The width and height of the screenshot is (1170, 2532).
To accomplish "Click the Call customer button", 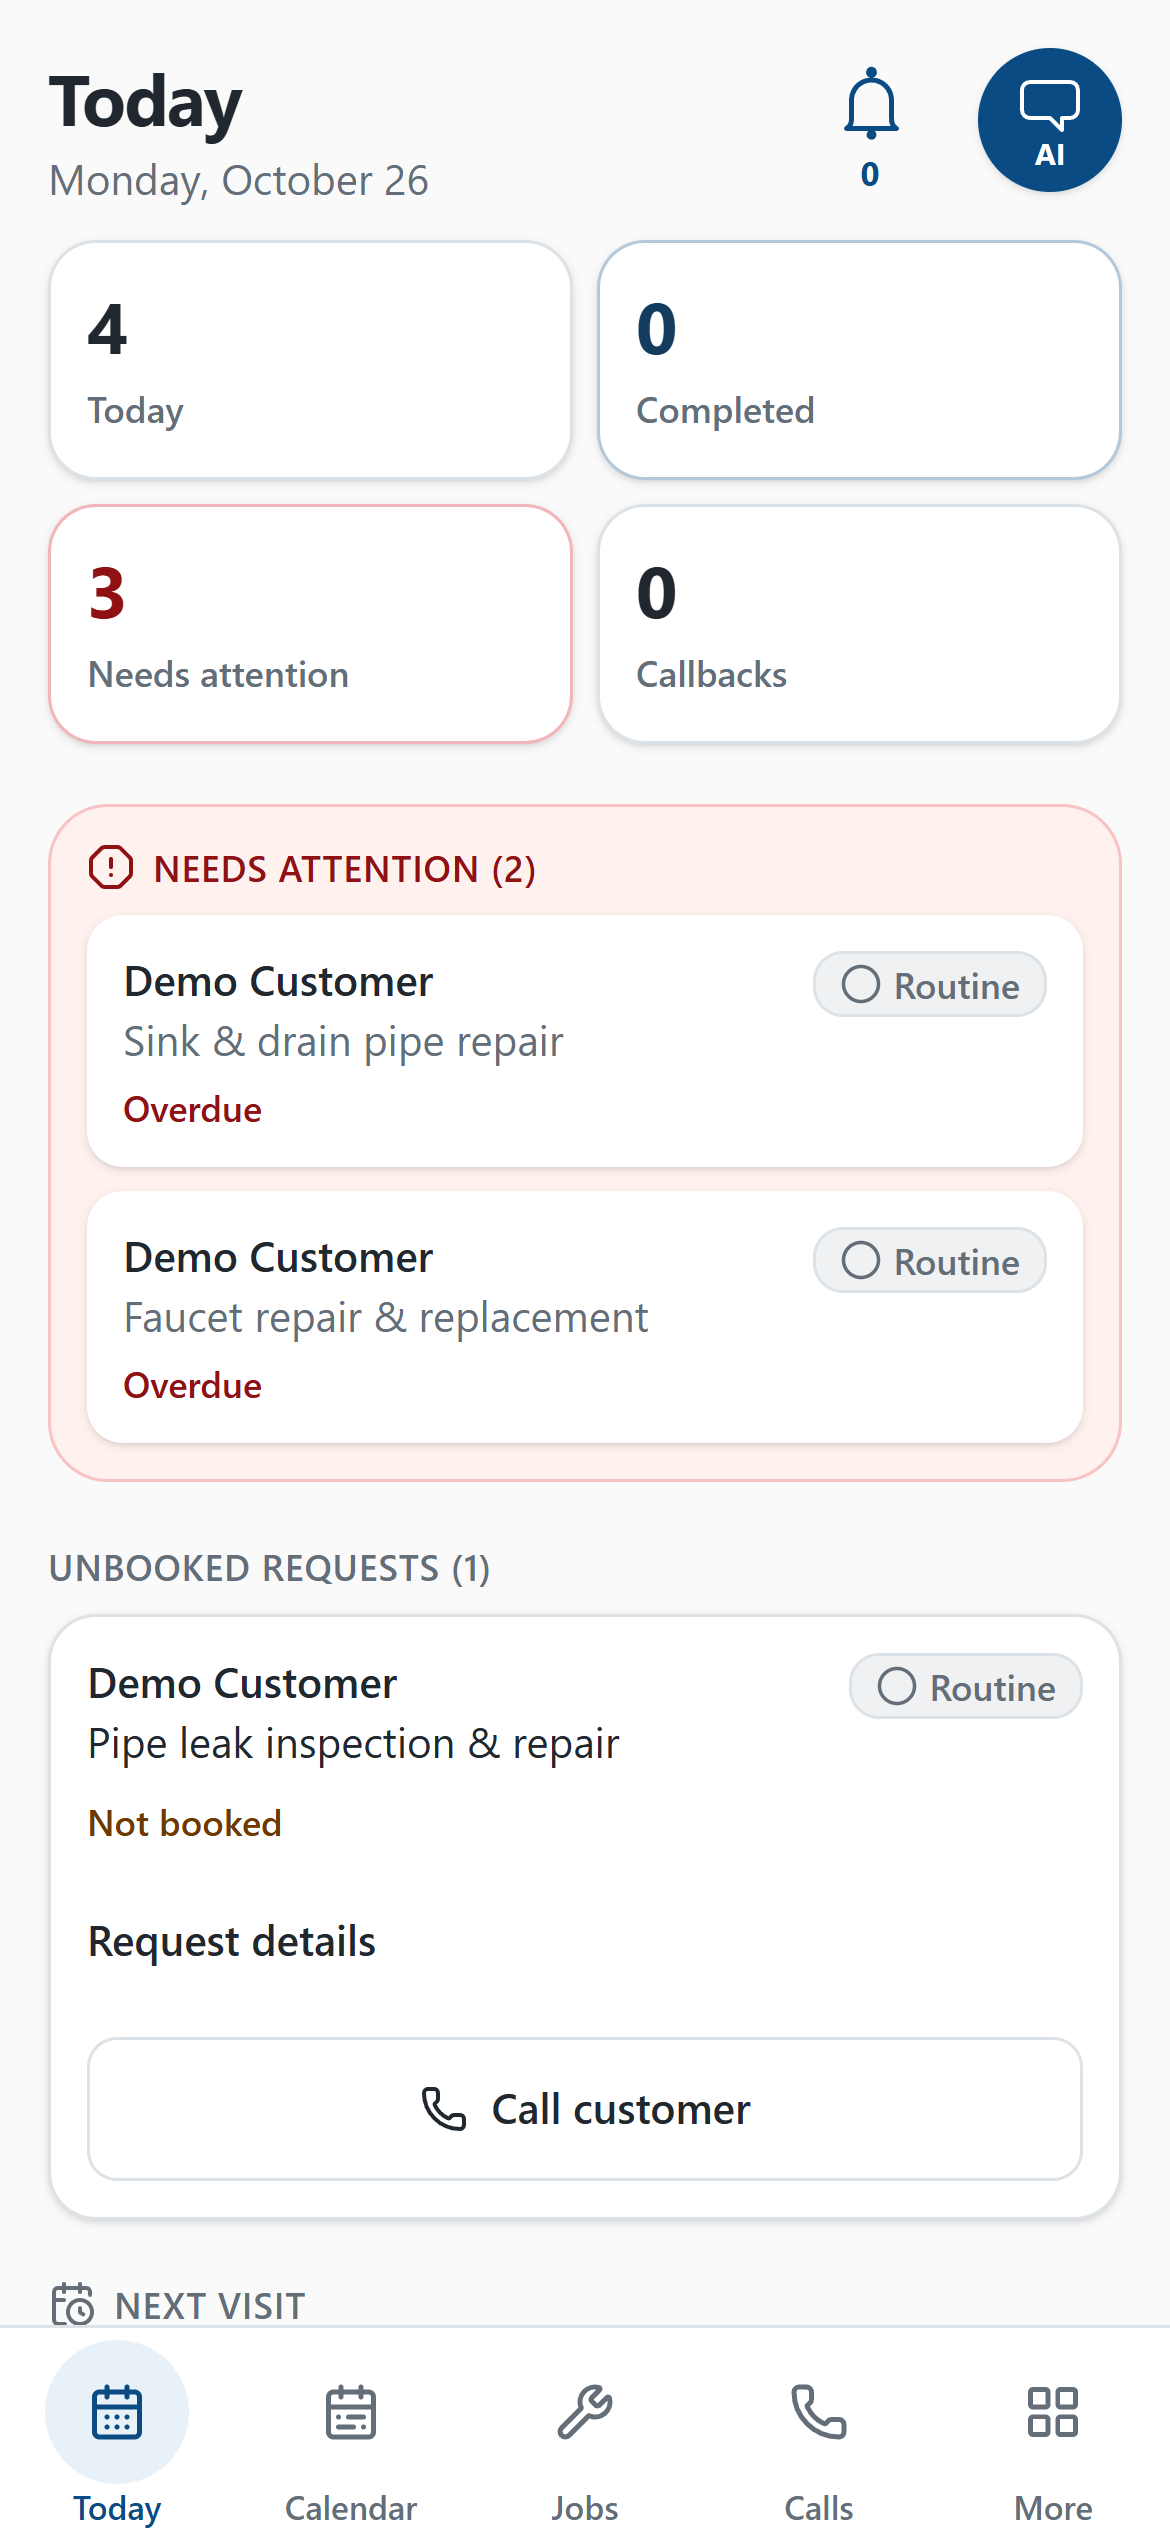I will pos(585,2109).
